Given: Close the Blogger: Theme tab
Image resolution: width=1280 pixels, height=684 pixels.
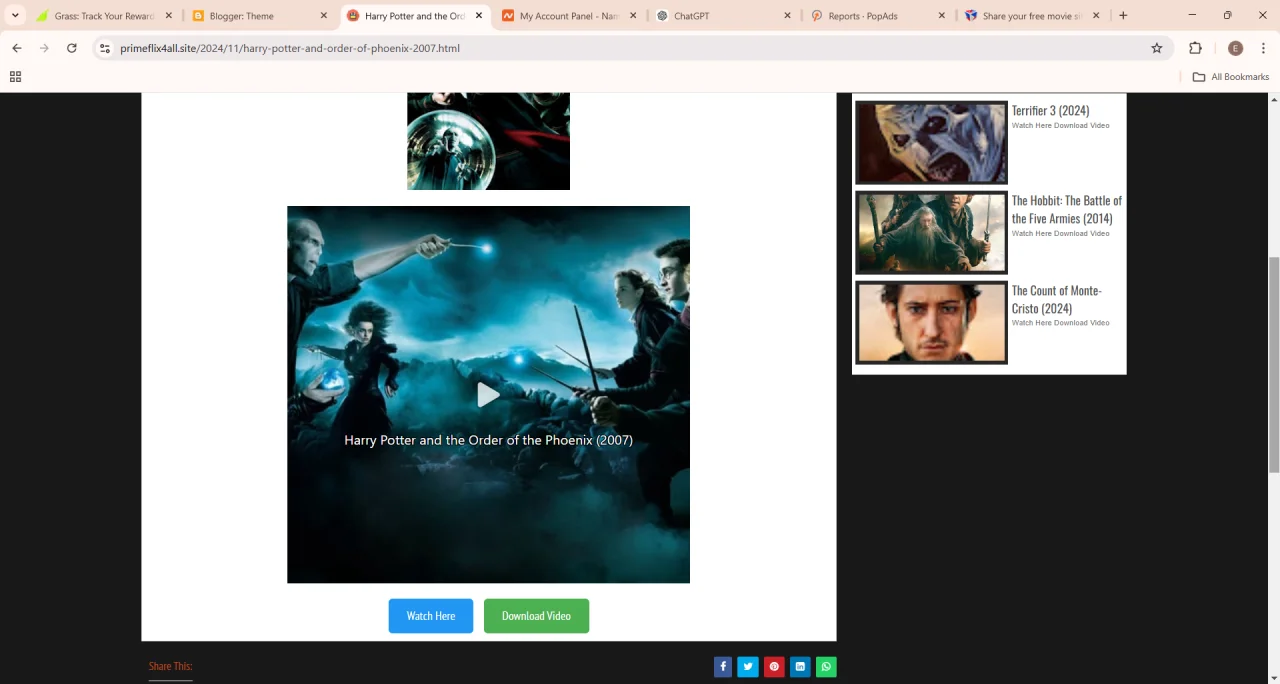Looking at the screenshot, I should [x=324, y=16].
